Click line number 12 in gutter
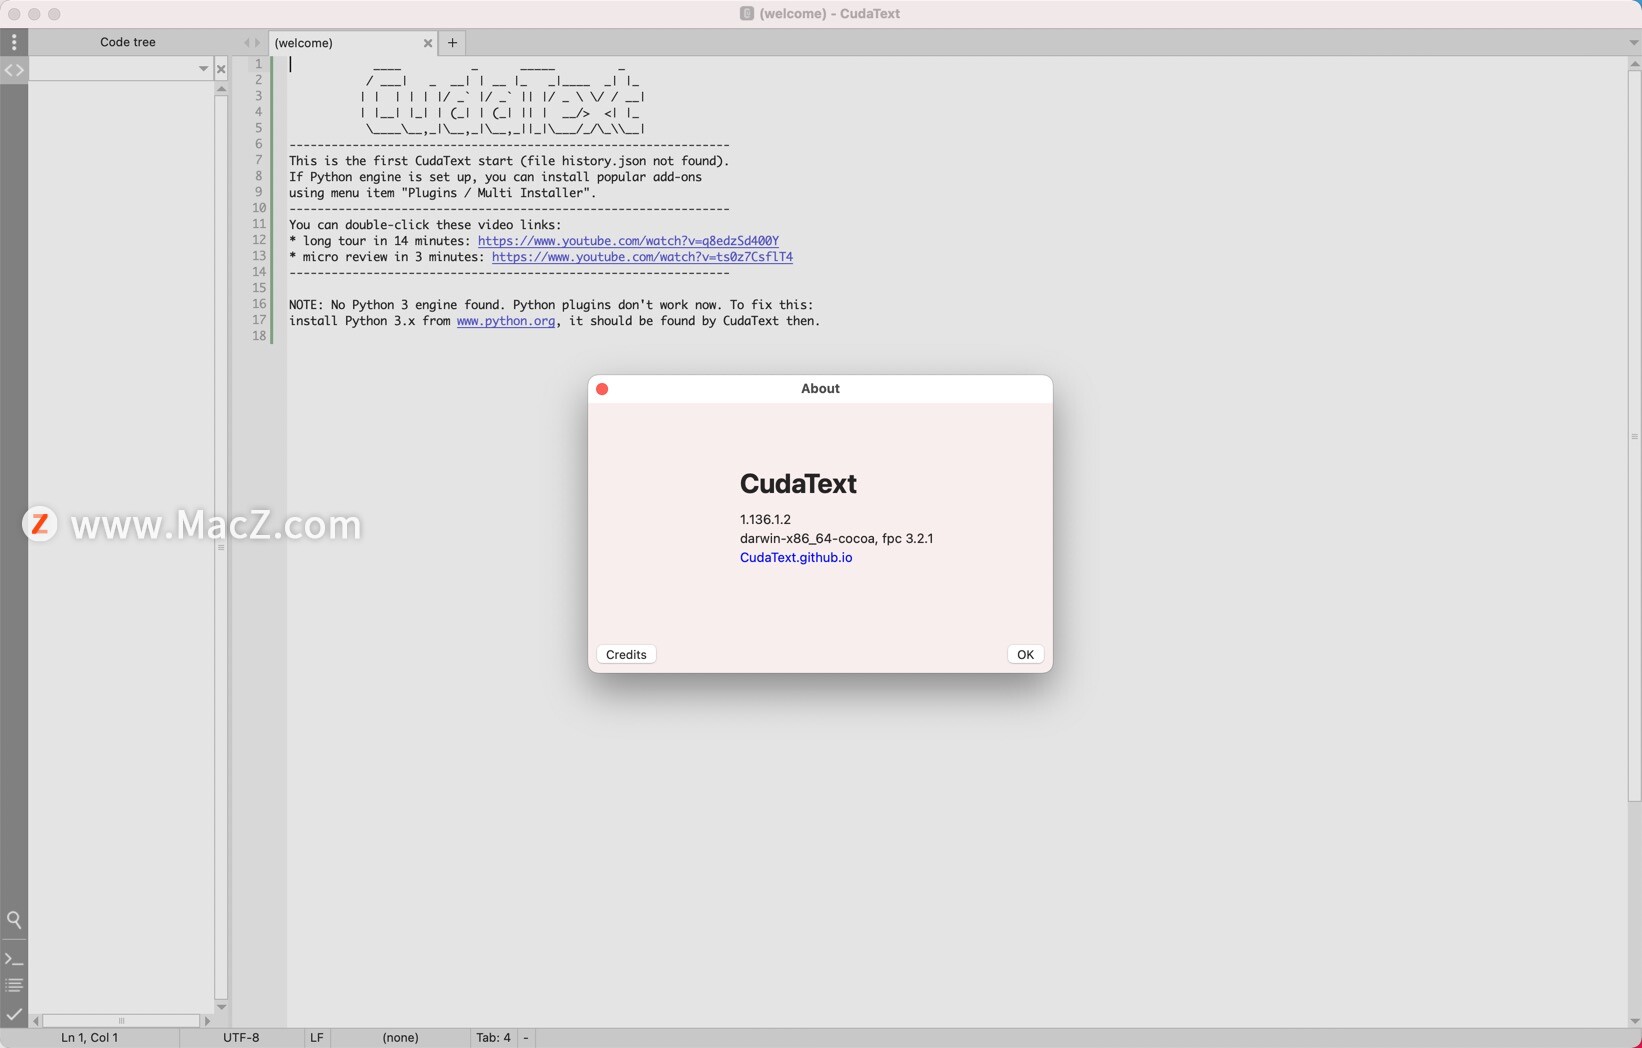The height and width of the screenshot is (1048, 1642). pos(258,240)
